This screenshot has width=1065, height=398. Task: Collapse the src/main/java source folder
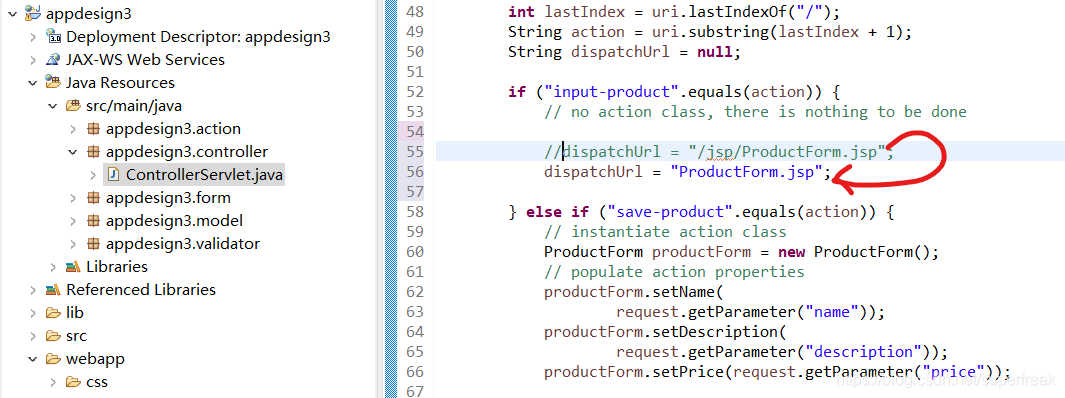coord(53,106)
